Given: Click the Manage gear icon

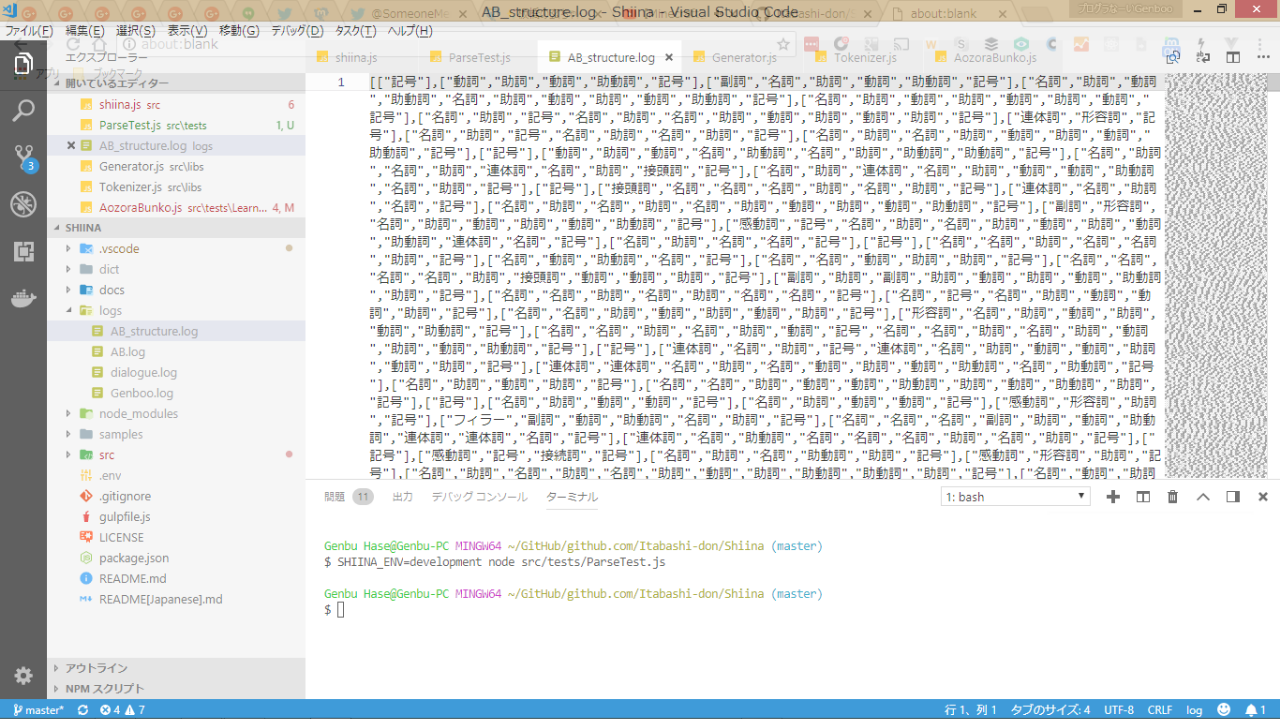Looking at the screenshot, I should click(x=23, y=676).
